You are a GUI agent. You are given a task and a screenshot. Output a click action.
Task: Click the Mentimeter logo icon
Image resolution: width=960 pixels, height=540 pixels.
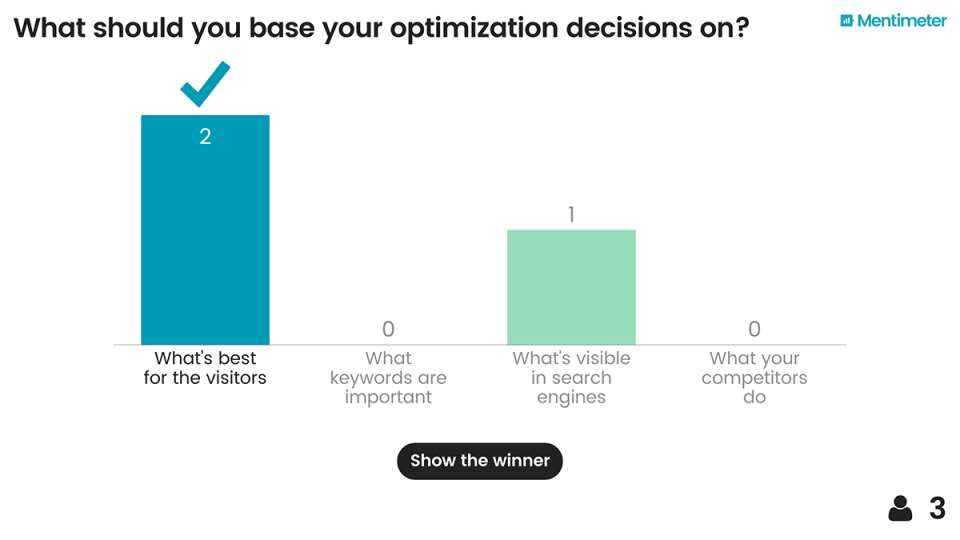coord(846,20)
